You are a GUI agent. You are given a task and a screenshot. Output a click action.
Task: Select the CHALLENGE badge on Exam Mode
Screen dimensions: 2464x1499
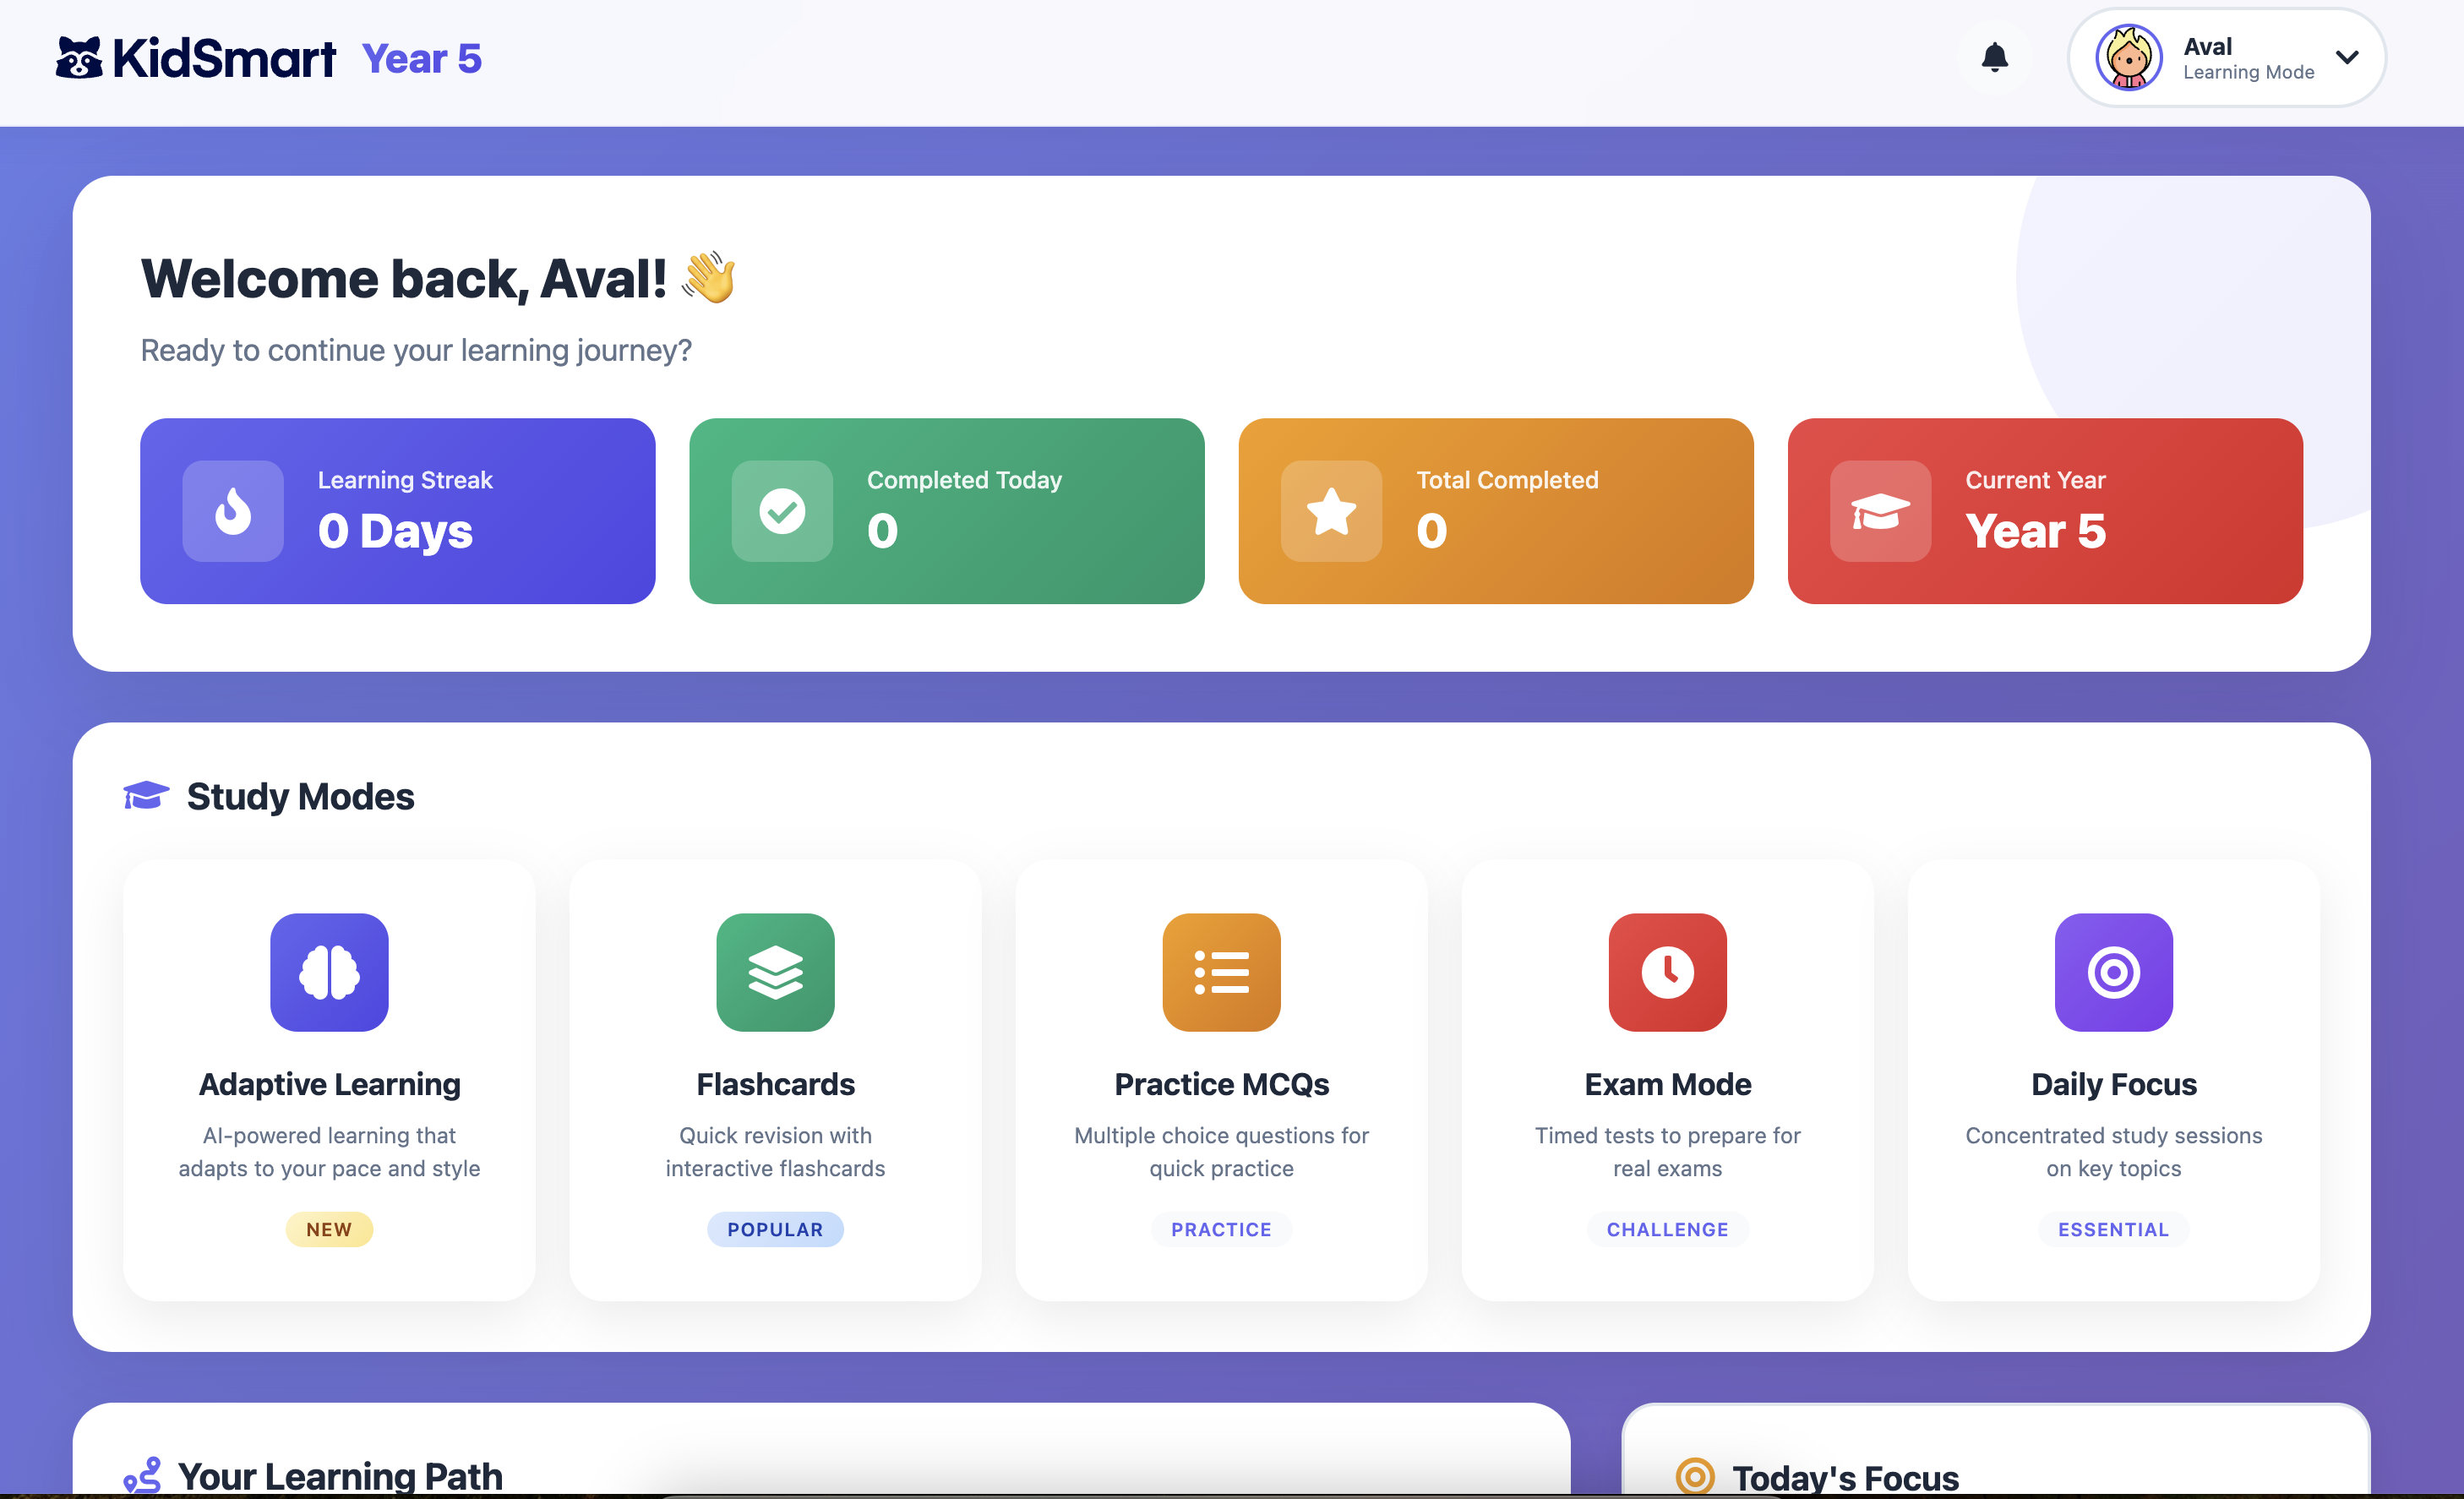1666,1229
